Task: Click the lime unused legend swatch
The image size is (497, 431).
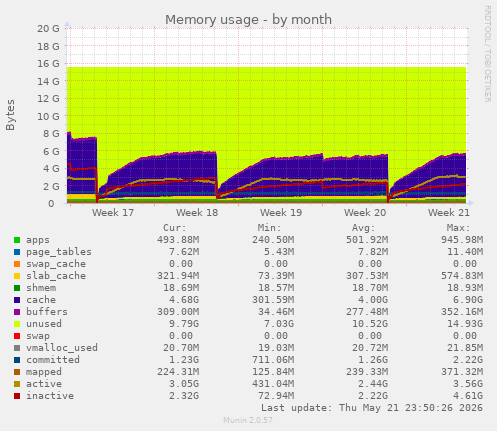Action: 17,324
